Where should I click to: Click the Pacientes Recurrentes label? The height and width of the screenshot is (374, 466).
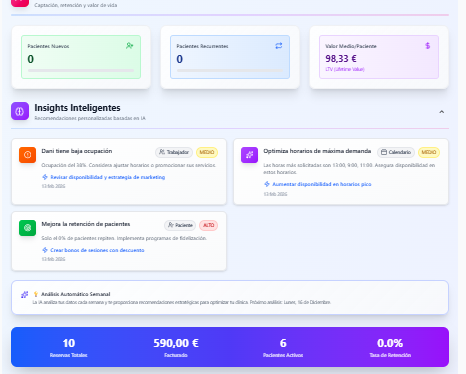202,46
